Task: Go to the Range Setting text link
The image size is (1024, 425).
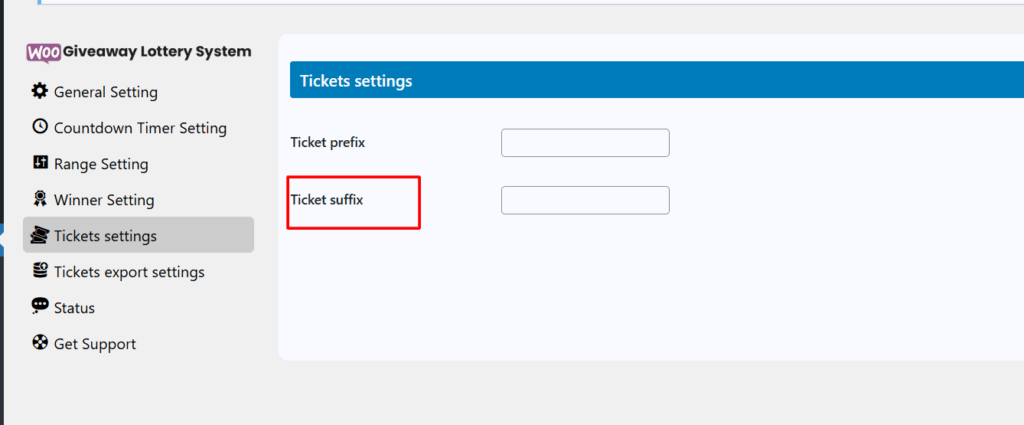Action: (x=101, y=164)
